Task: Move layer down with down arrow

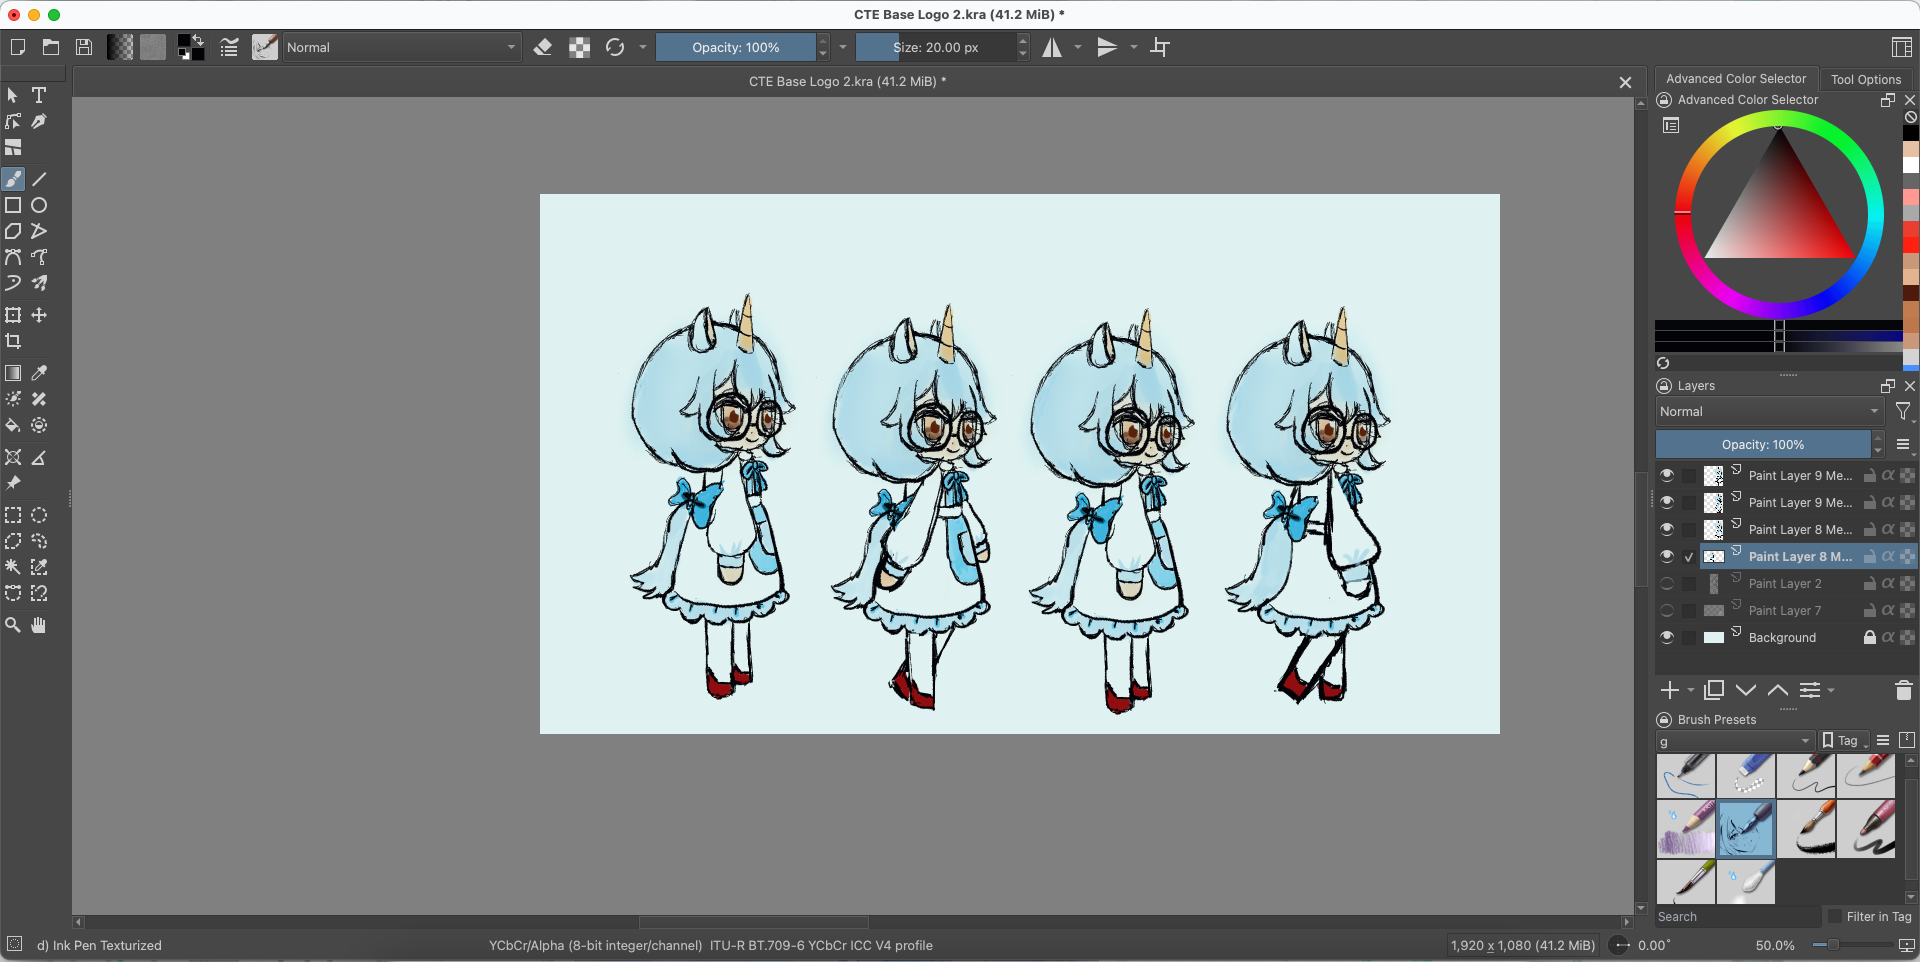Action: tap(1746, 690)
